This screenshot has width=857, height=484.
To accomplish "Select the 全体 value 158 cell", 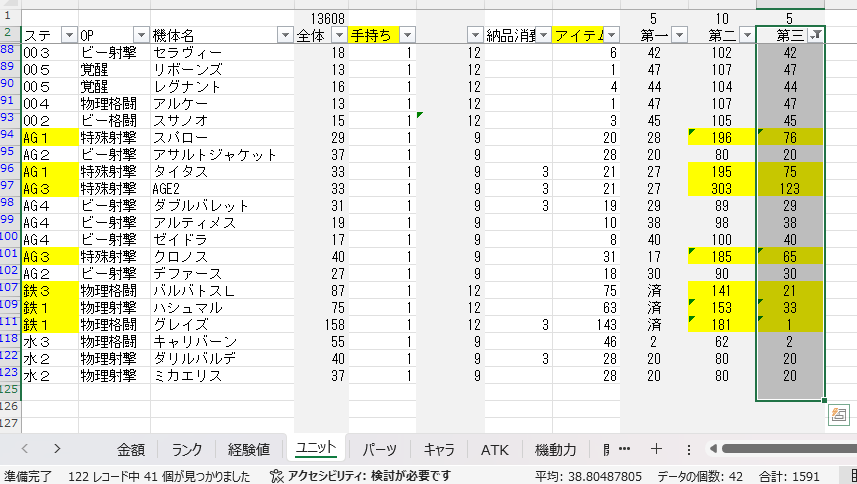I will pos(321,324).
